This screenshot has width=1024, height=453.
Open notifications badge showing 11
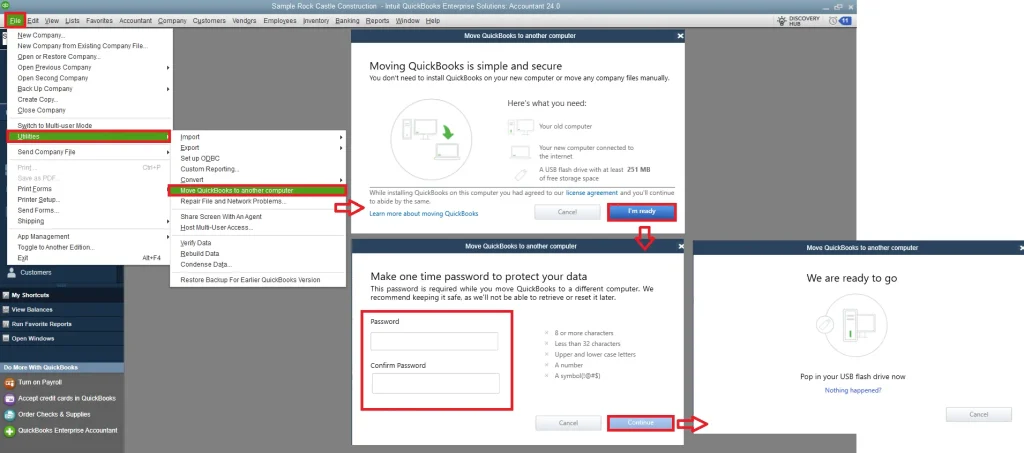(x=844, y=21)
